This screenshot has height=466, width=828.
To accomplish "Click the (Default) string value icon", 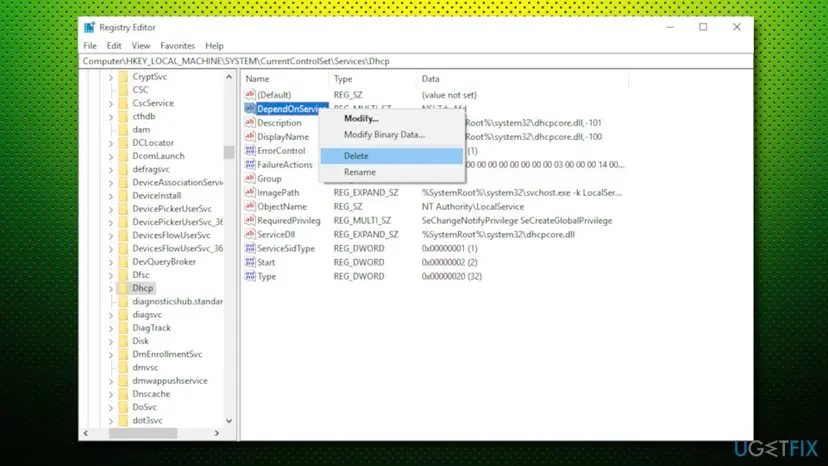I will pos(250,95).
